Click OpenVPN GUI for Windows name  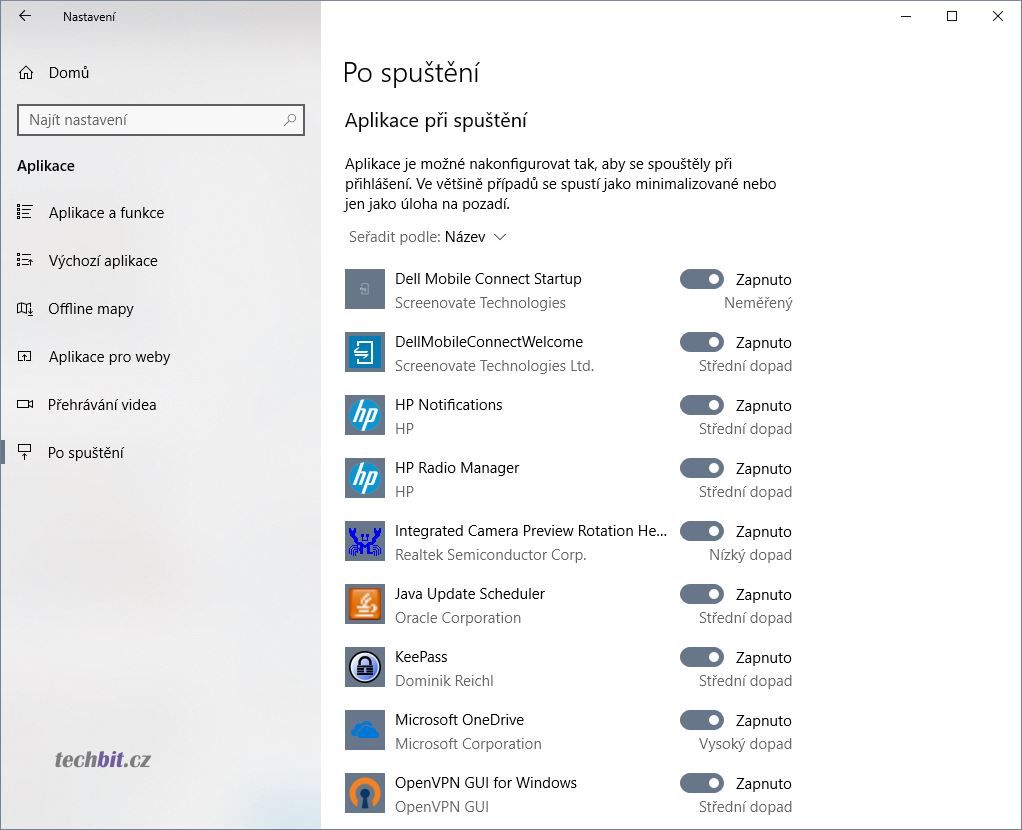coord(486,782)
